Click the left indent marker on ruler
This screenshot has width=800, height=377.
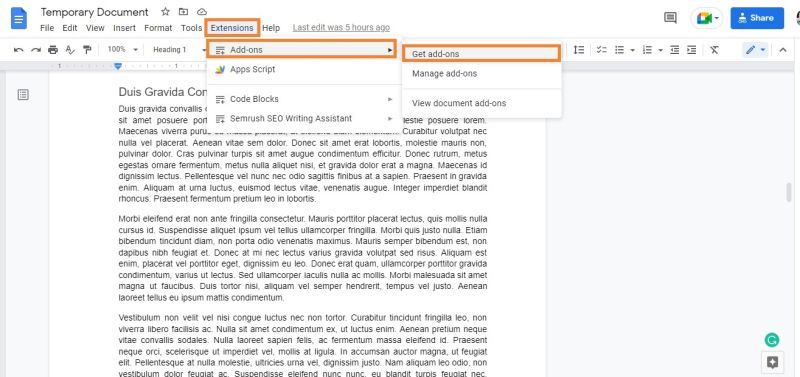point(118,66)
